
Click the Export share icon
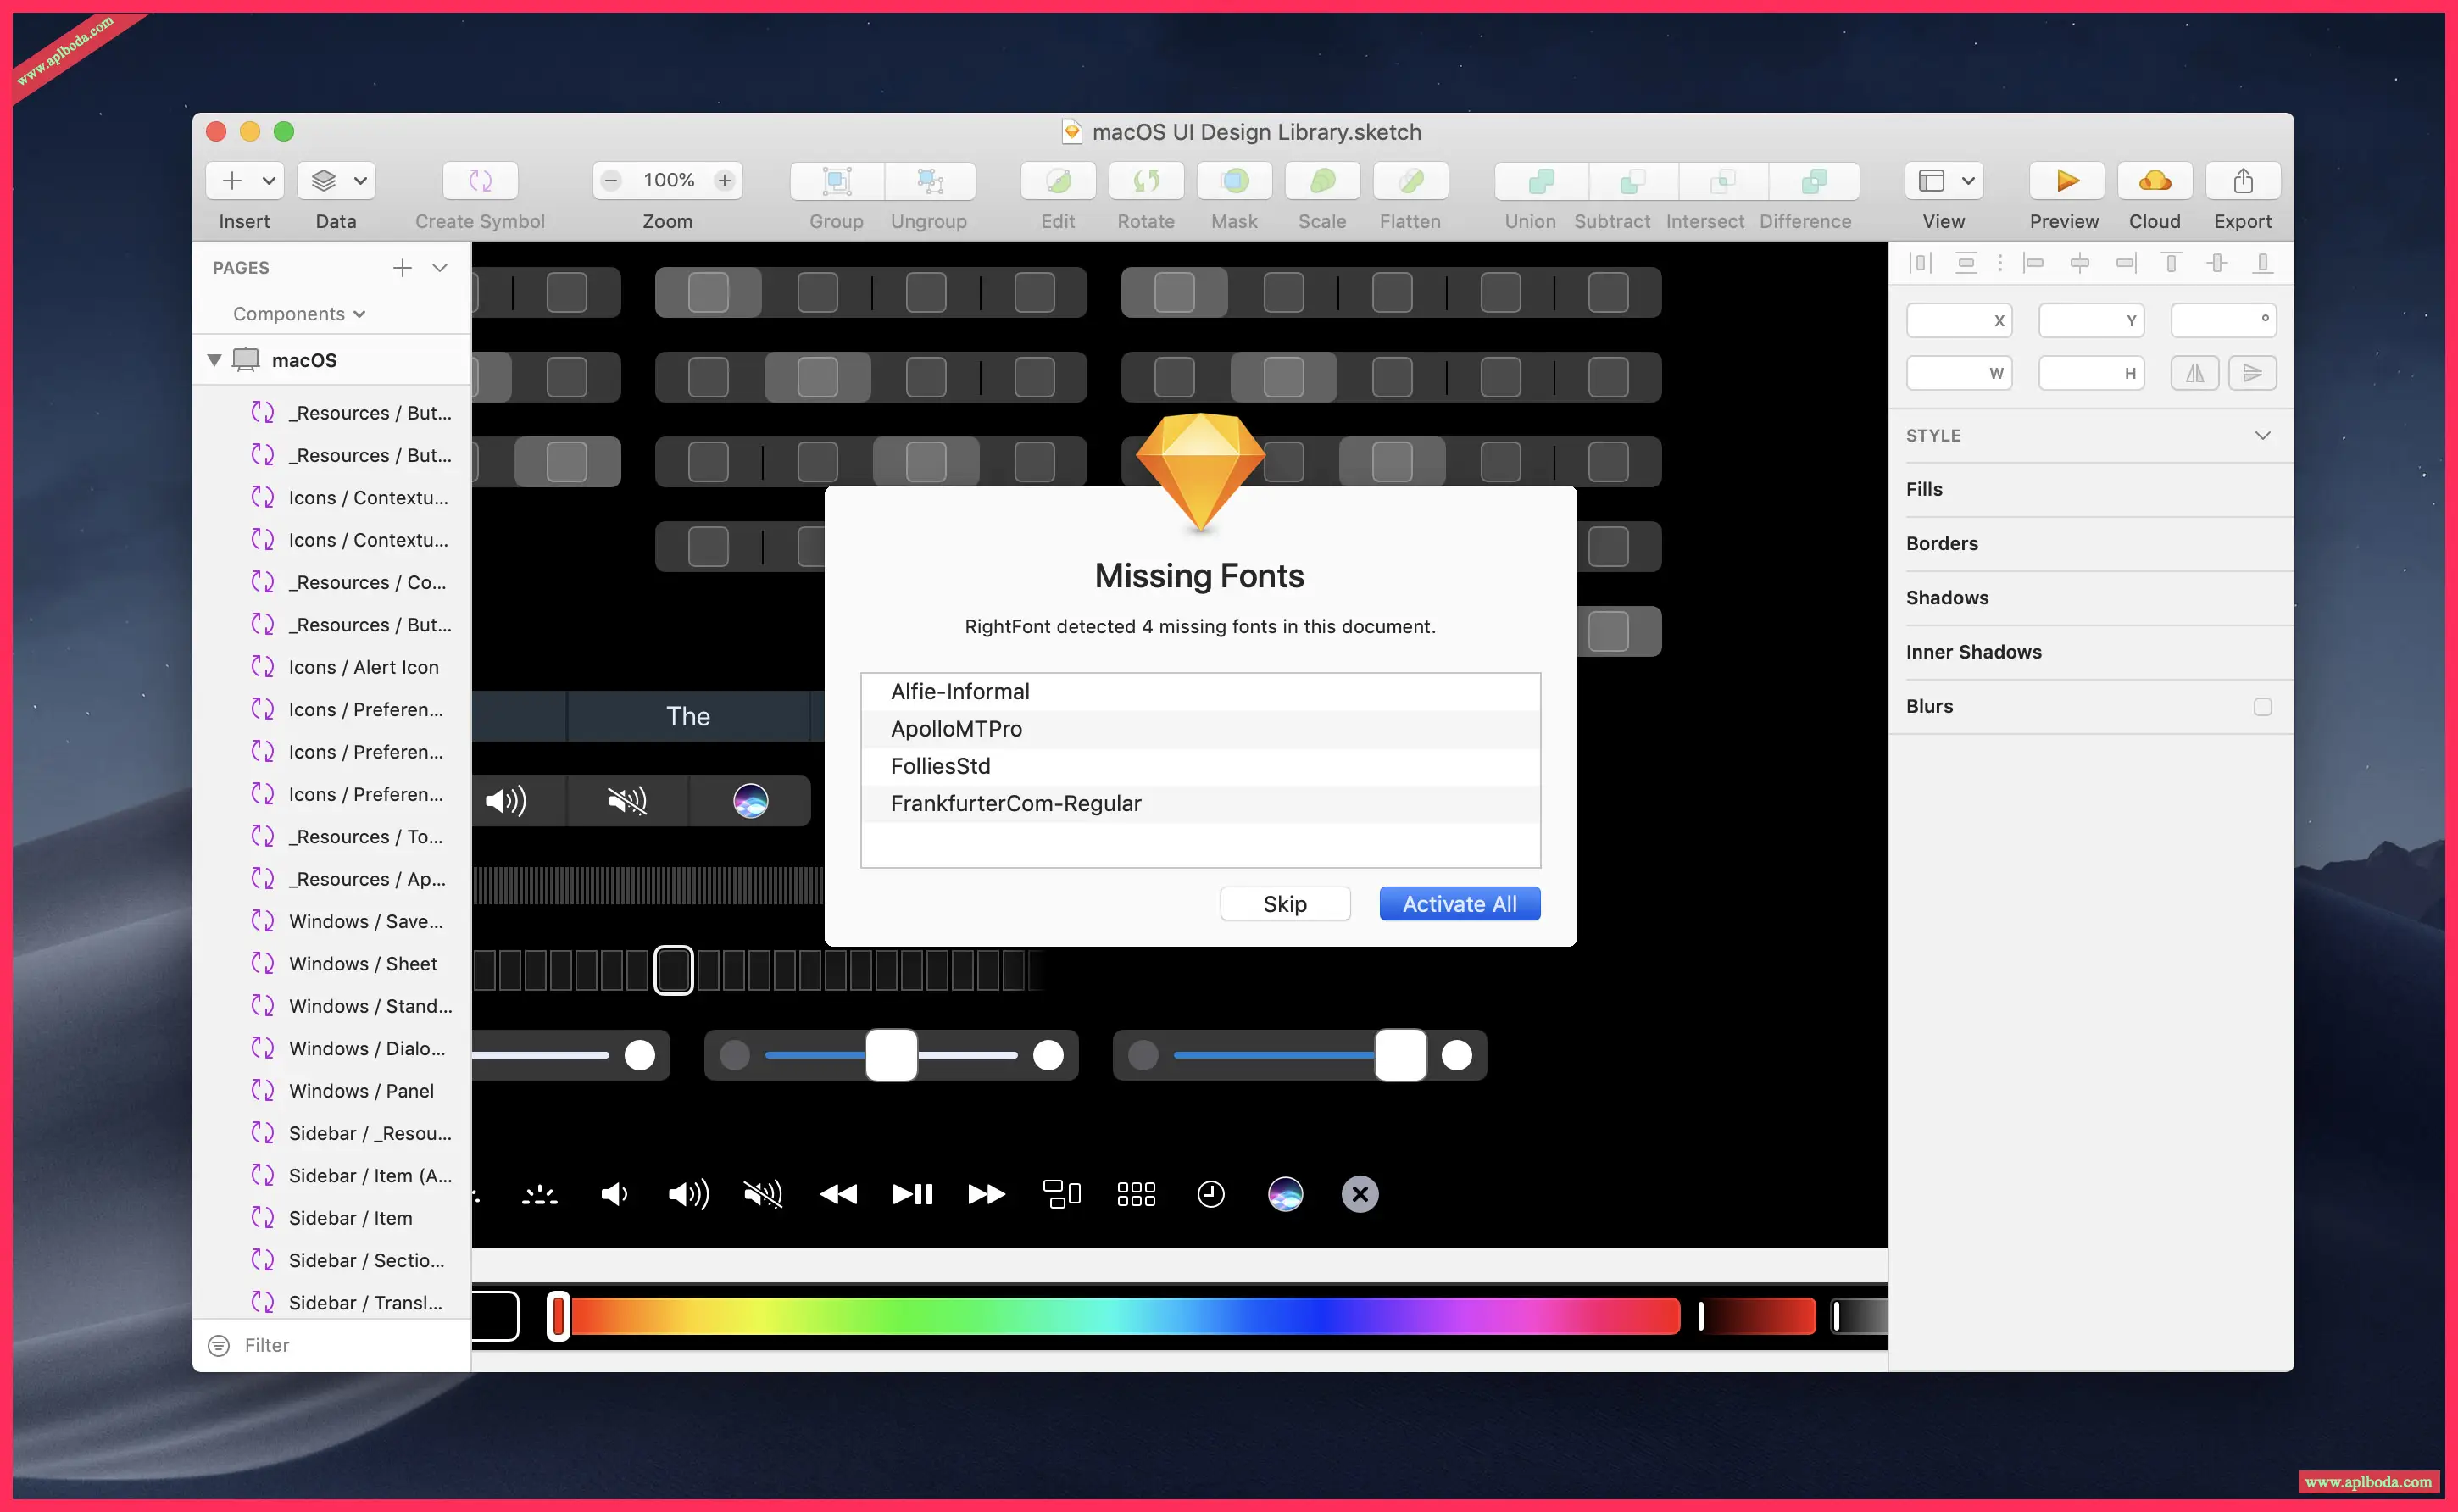tap(2243, 181)
